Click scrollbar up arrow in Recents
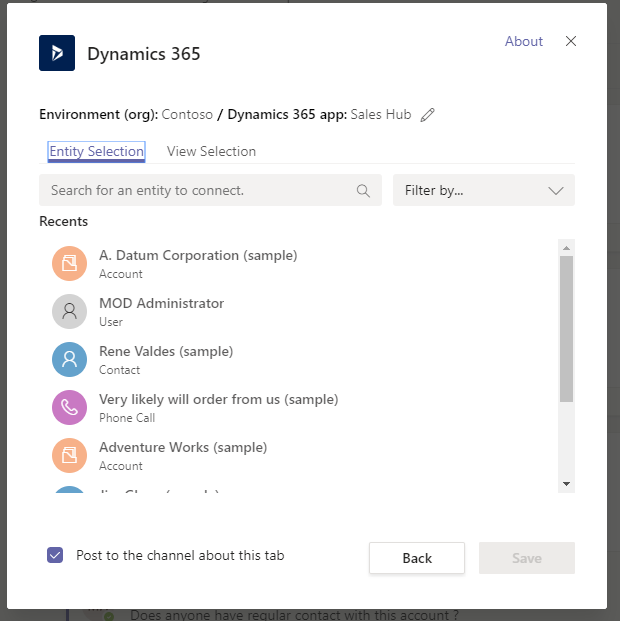Viewport: 620px width, 621px height. click(x=566, y=248)
